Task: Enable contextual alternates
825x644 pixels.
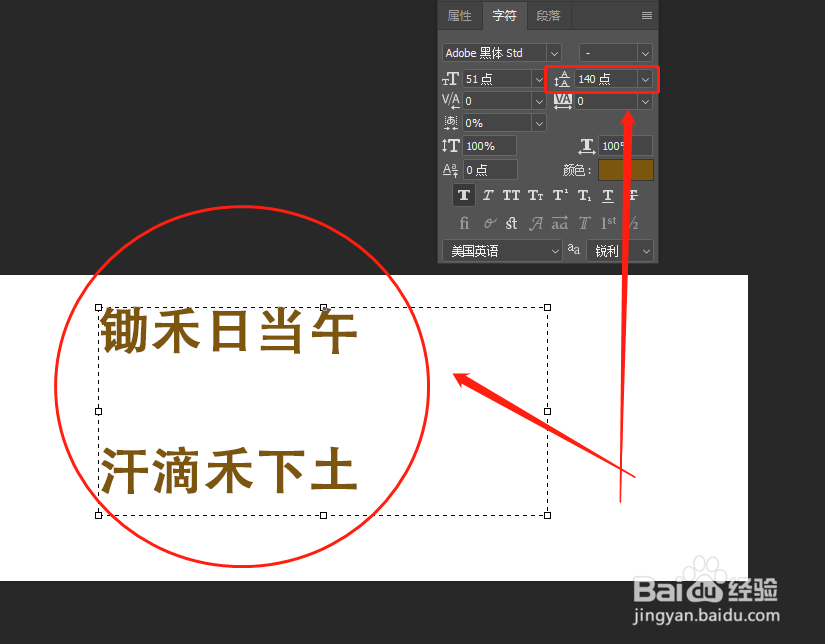Action: 489,223
